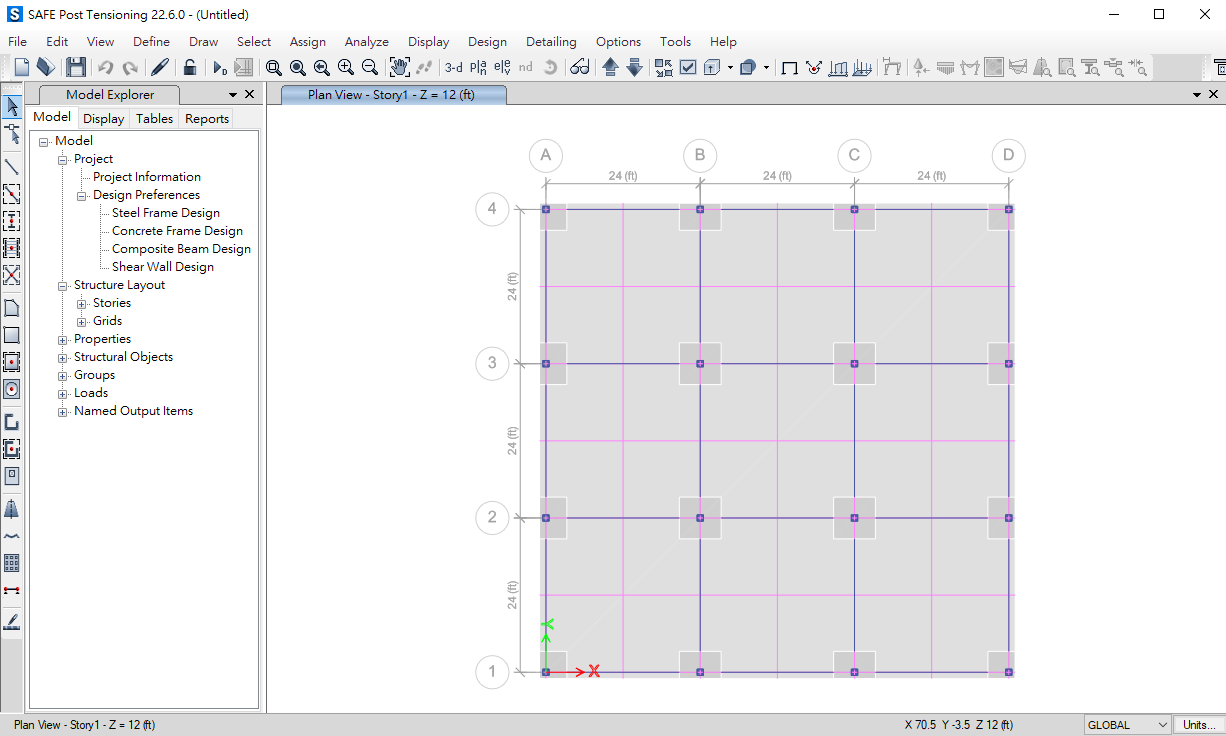Select the Reshape Object tool in left toolbar
1226x736 pixels.
(12, 134)
